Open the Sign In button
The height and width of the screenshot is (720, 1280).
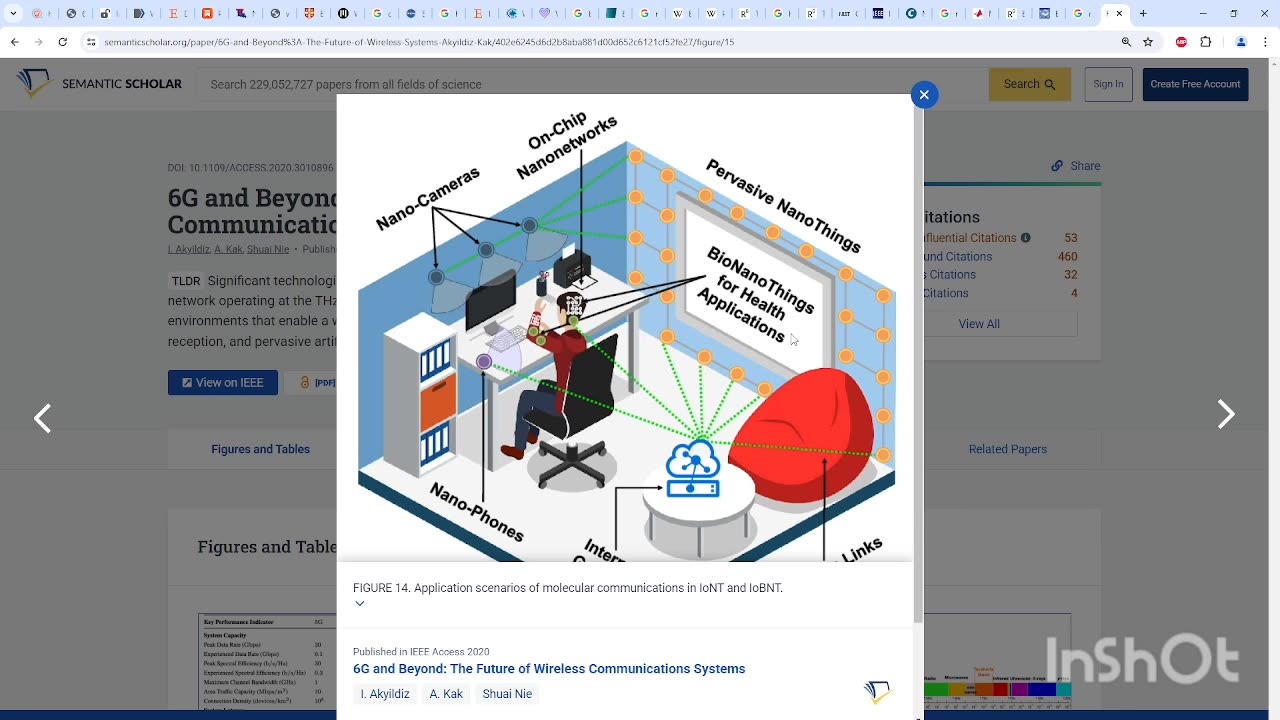[x=1108, y=84]
